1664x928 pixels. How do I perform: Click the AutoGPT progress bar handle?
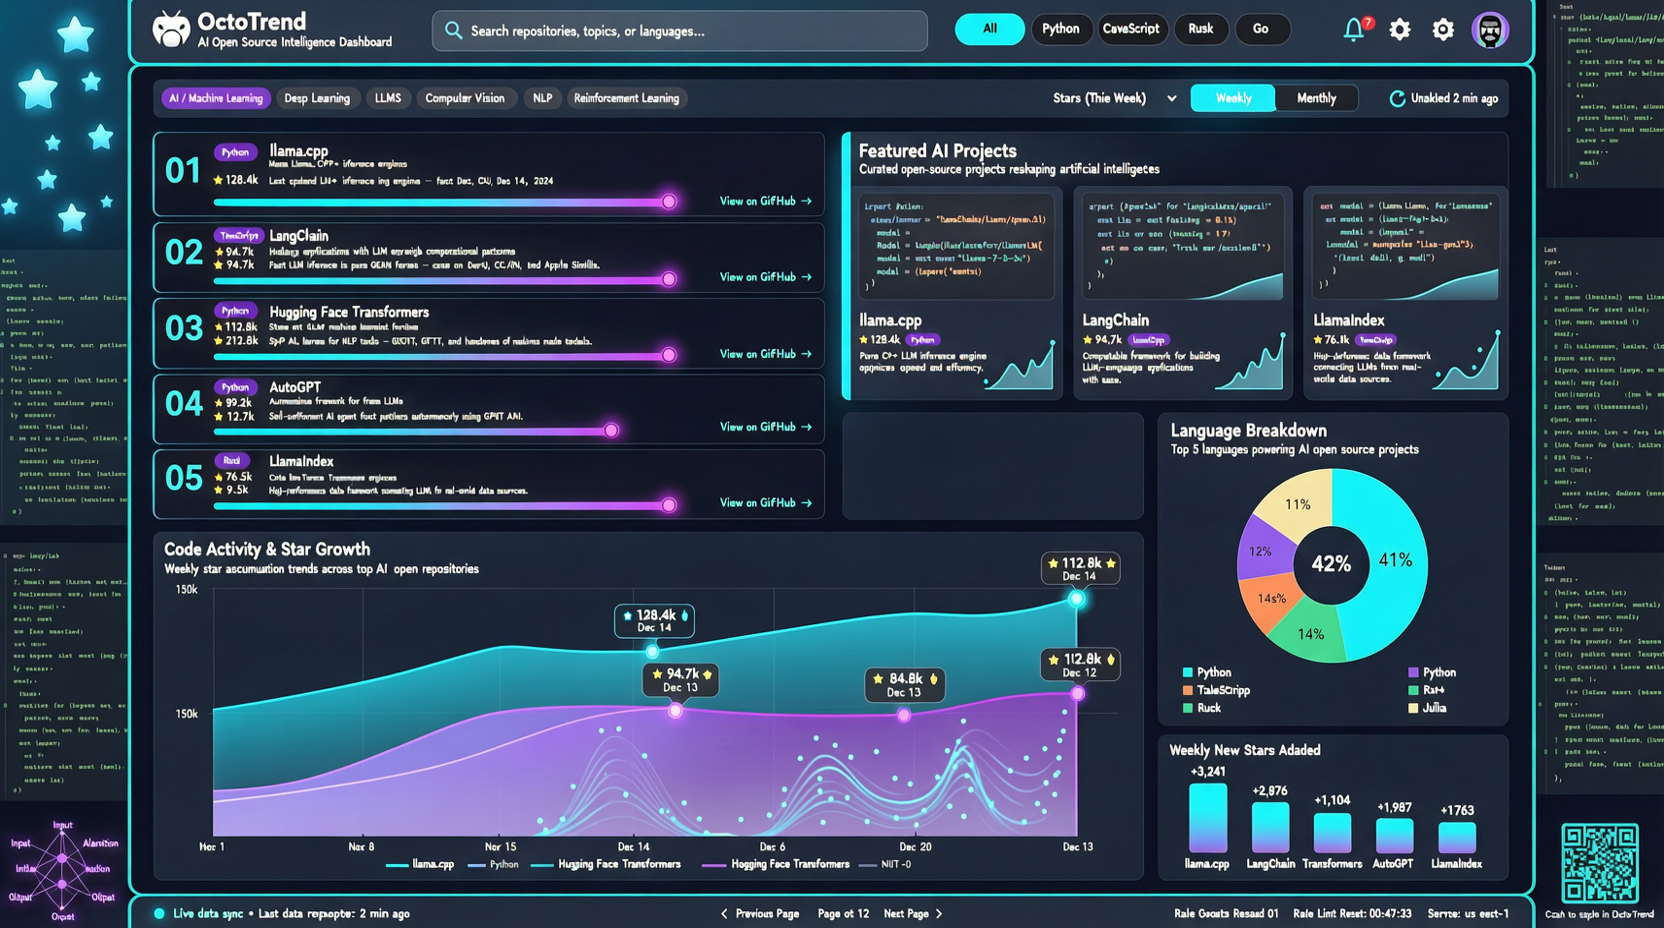click(611, 431)
